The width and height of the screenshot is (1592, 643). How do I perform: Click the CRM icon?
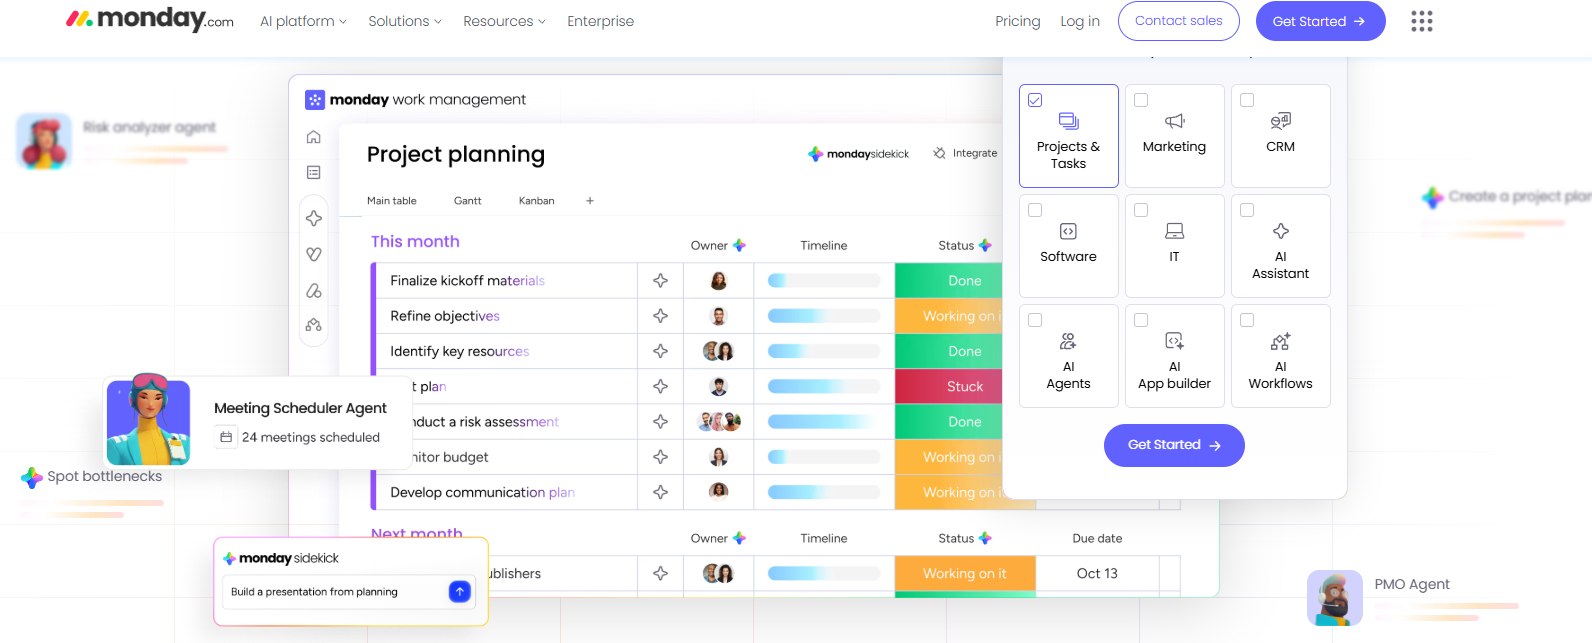point(1281,121)
